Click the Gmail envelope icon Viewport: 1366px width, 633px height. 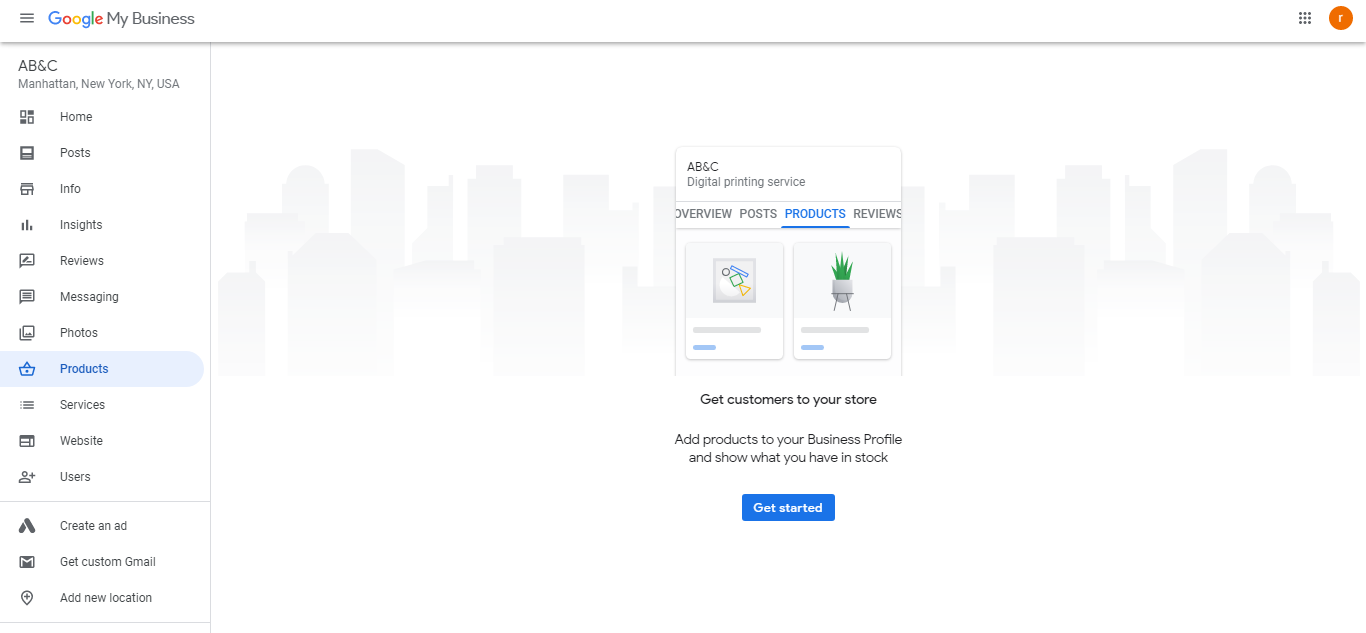[x=27, y=562]
